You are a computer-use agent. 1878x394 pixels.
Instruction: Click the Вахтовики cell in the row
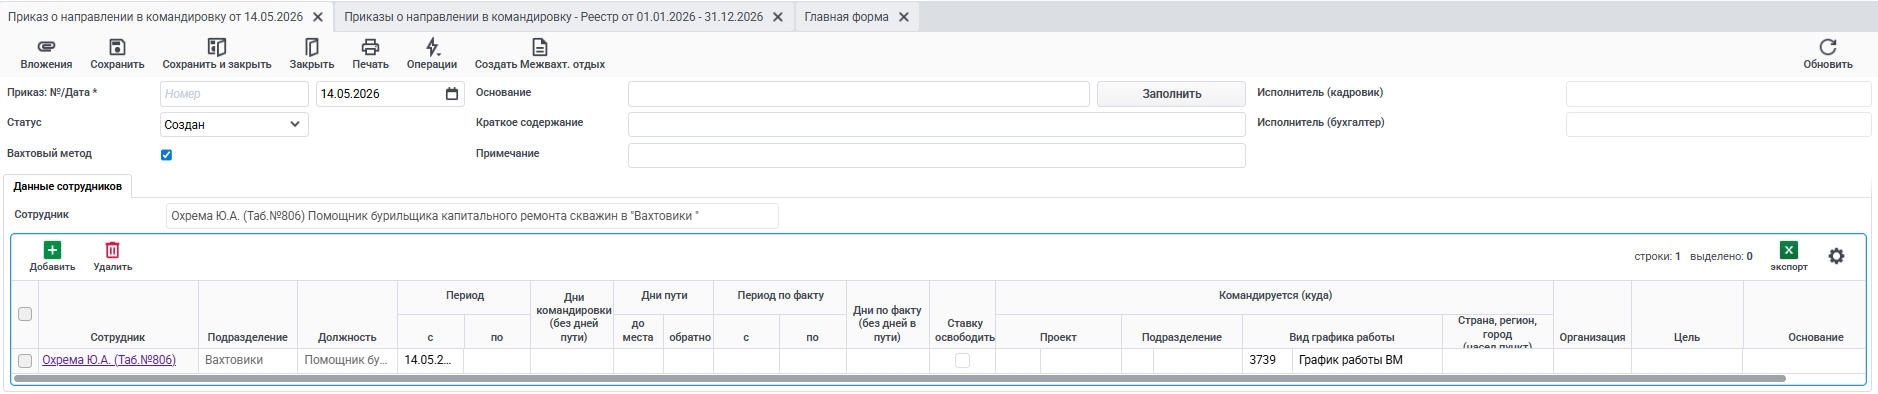click(x=248, y=360)
